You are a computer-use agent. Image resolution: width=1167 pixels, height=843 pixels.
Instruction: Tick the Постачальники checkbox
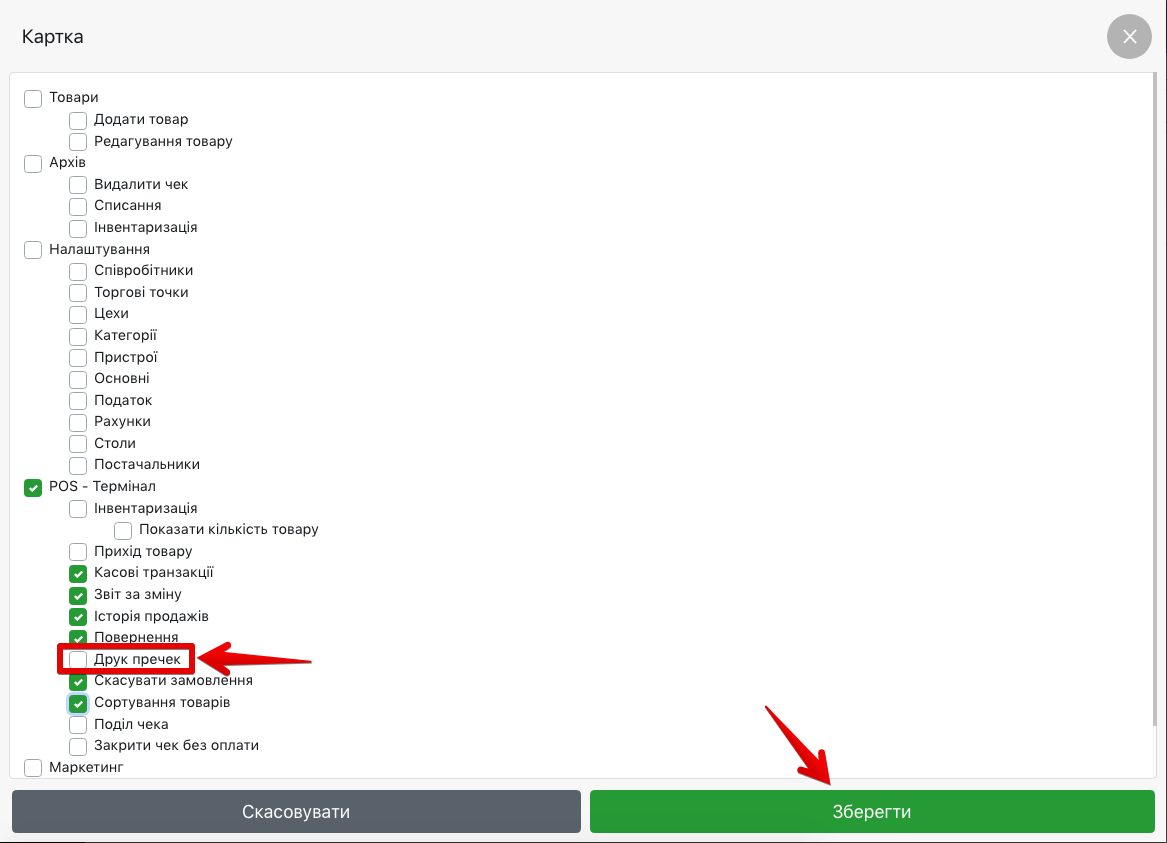coord(78,465)
